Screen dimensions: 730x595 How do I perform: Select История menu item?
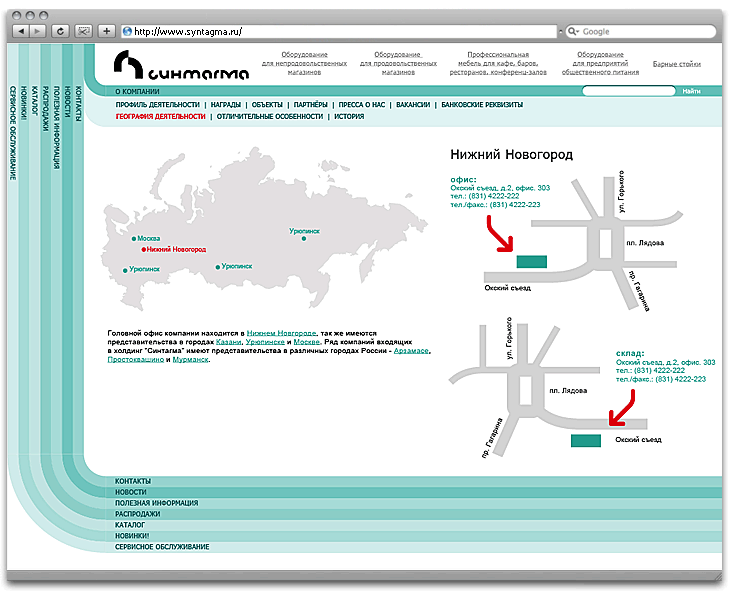pos(349,116)
